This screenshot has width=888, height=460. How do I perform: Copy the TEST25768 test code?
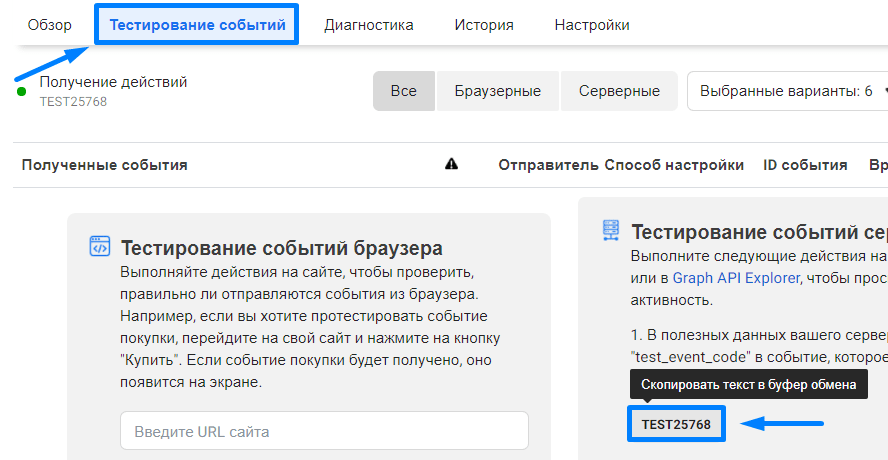[x=676, y=424]
